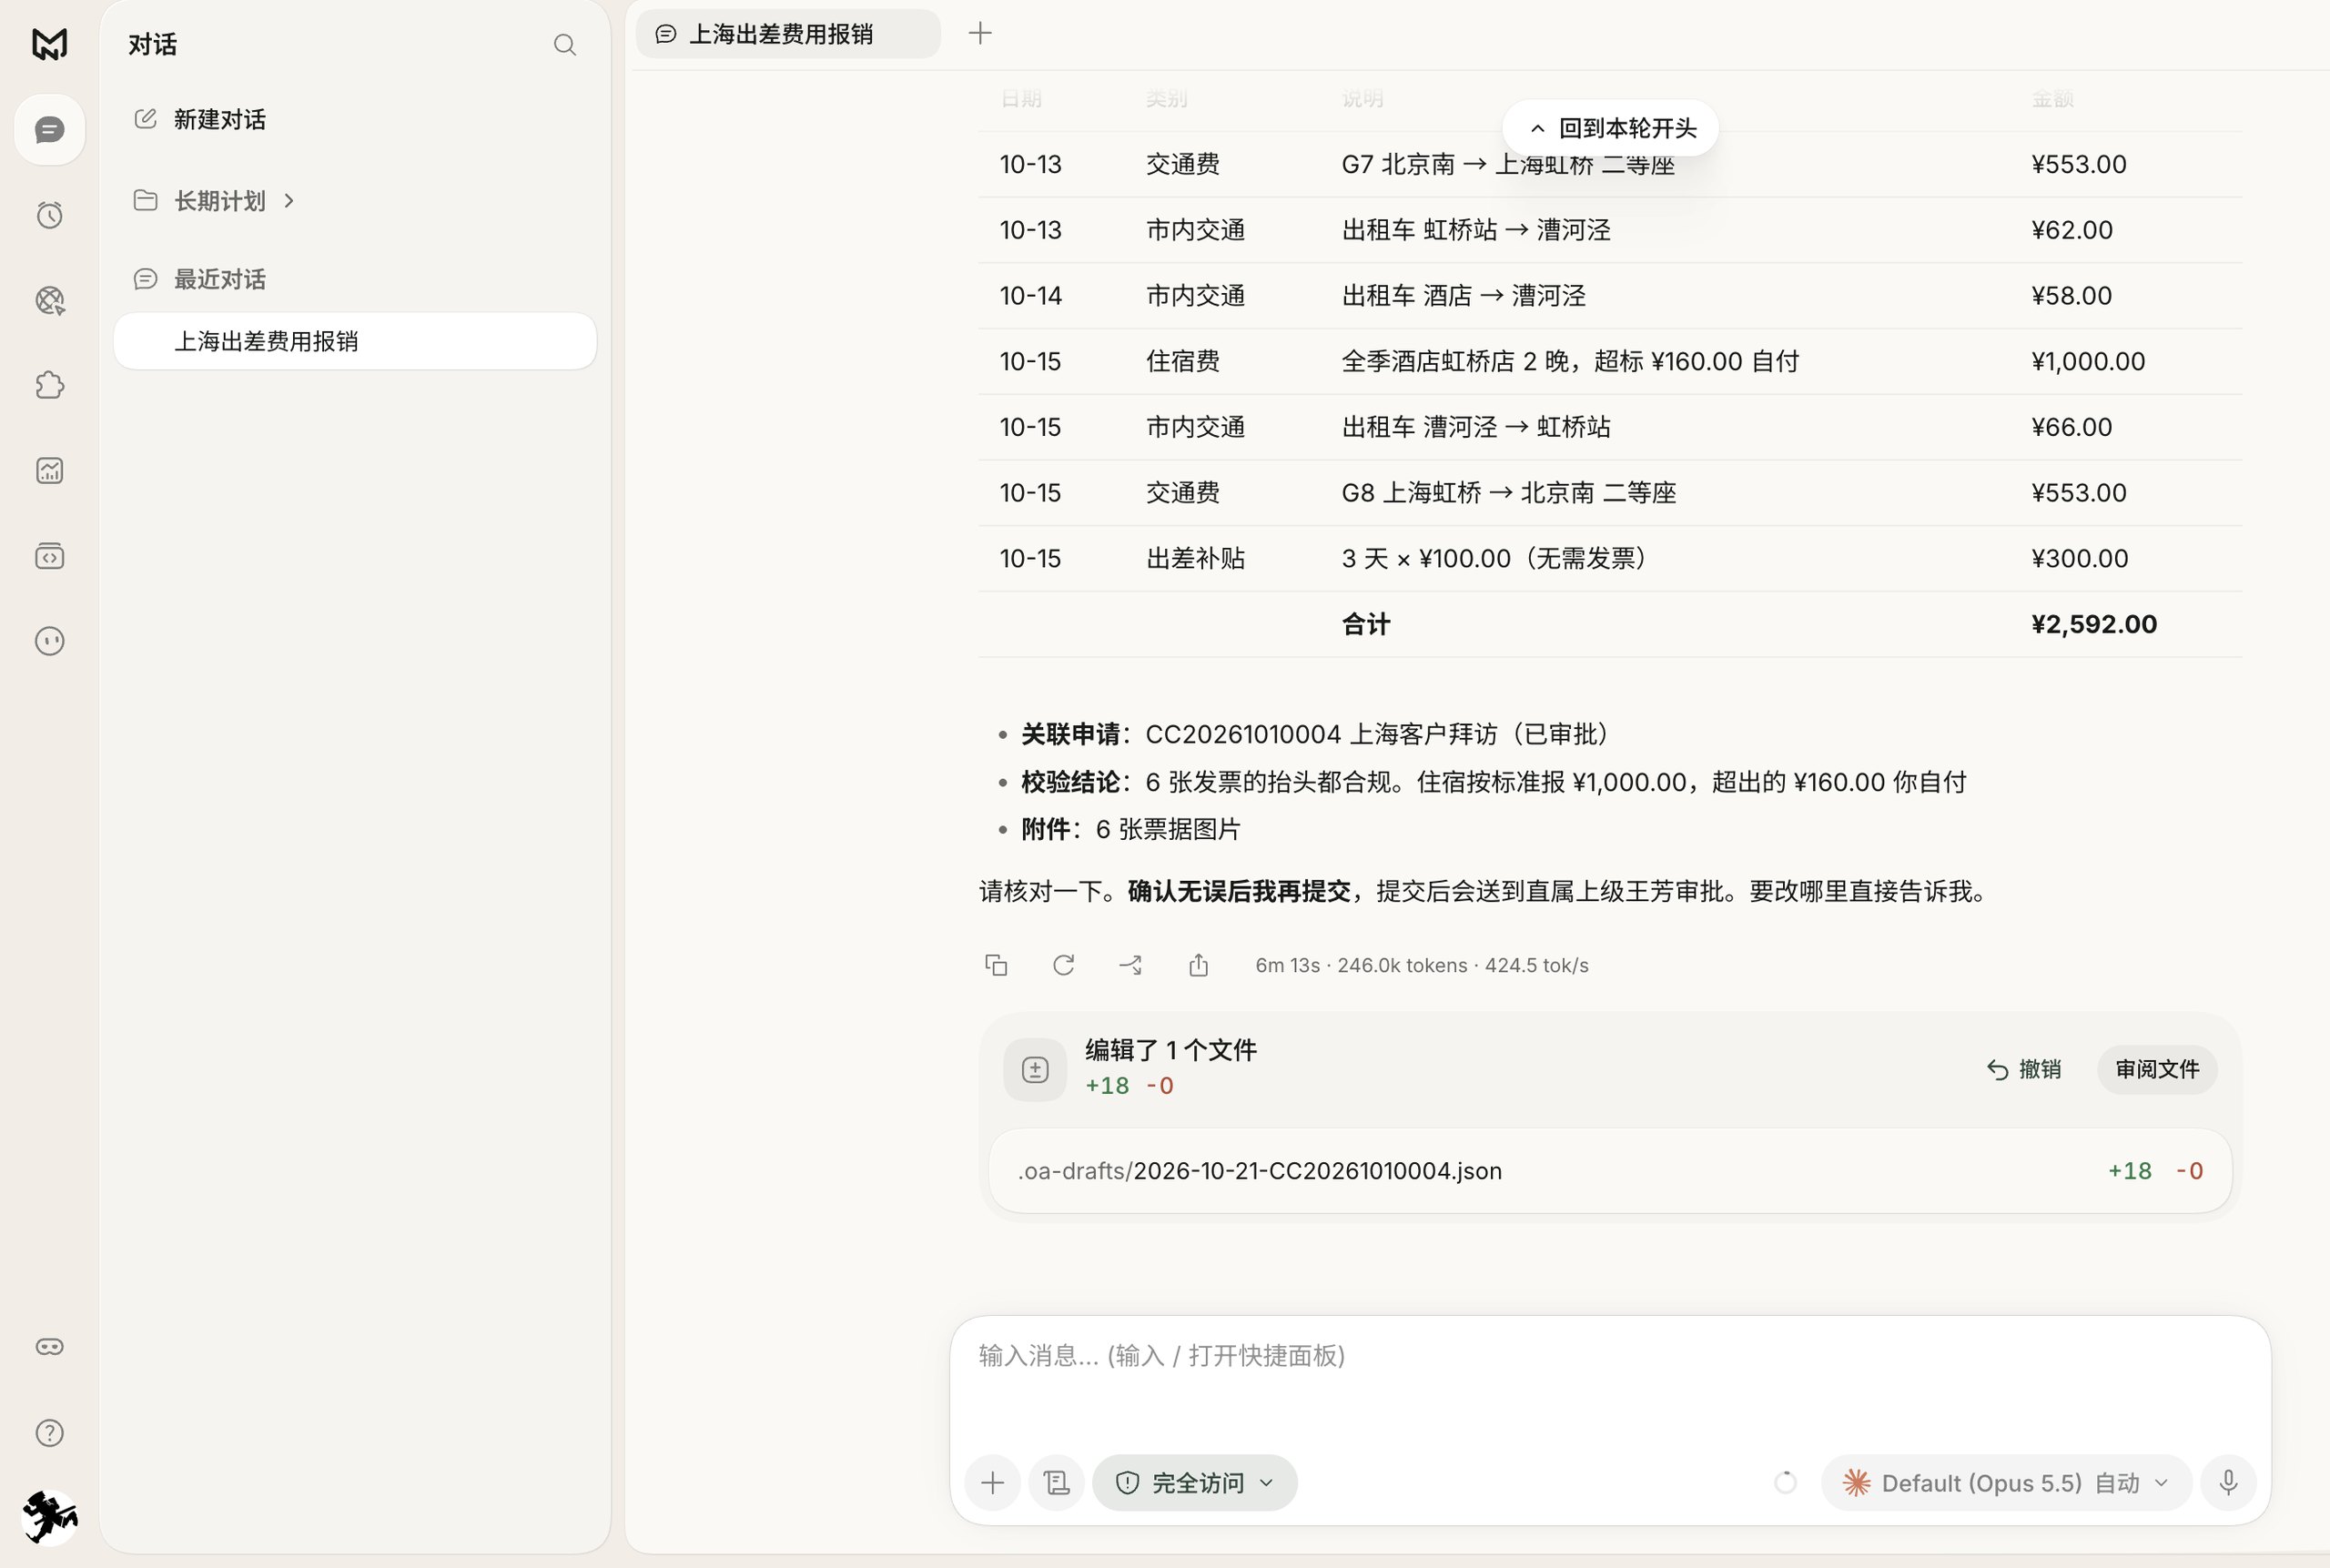Open 上海出差费用报销 in recent conversations list

point(355,341)
